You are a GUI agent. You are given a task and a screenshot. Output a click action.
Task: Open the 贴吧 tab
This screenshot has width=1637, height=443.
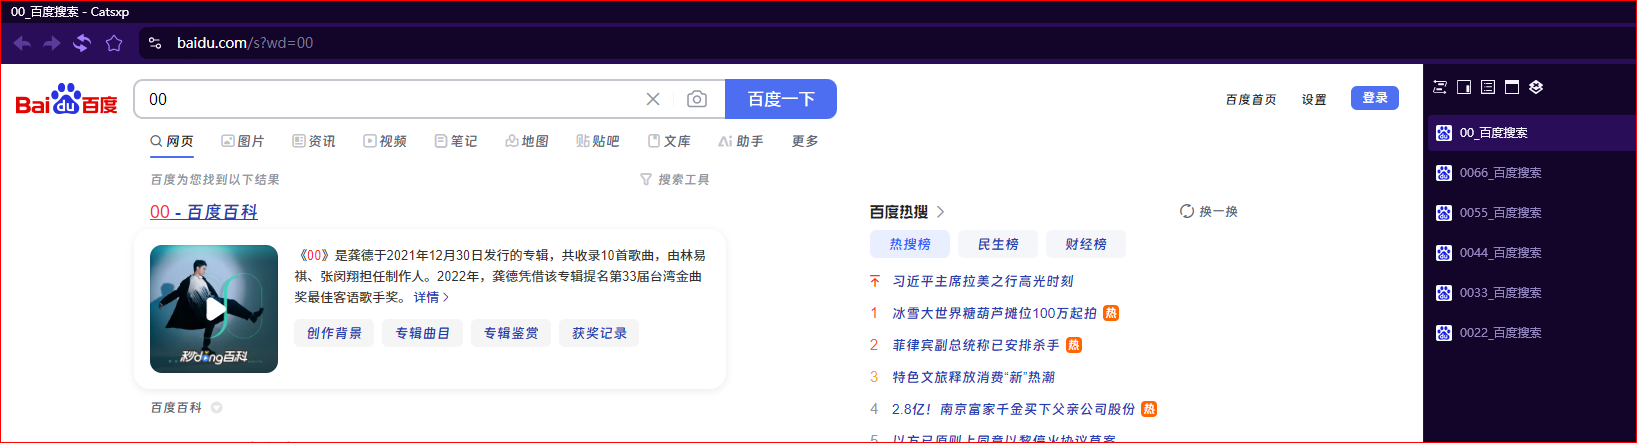pos(598,141)
